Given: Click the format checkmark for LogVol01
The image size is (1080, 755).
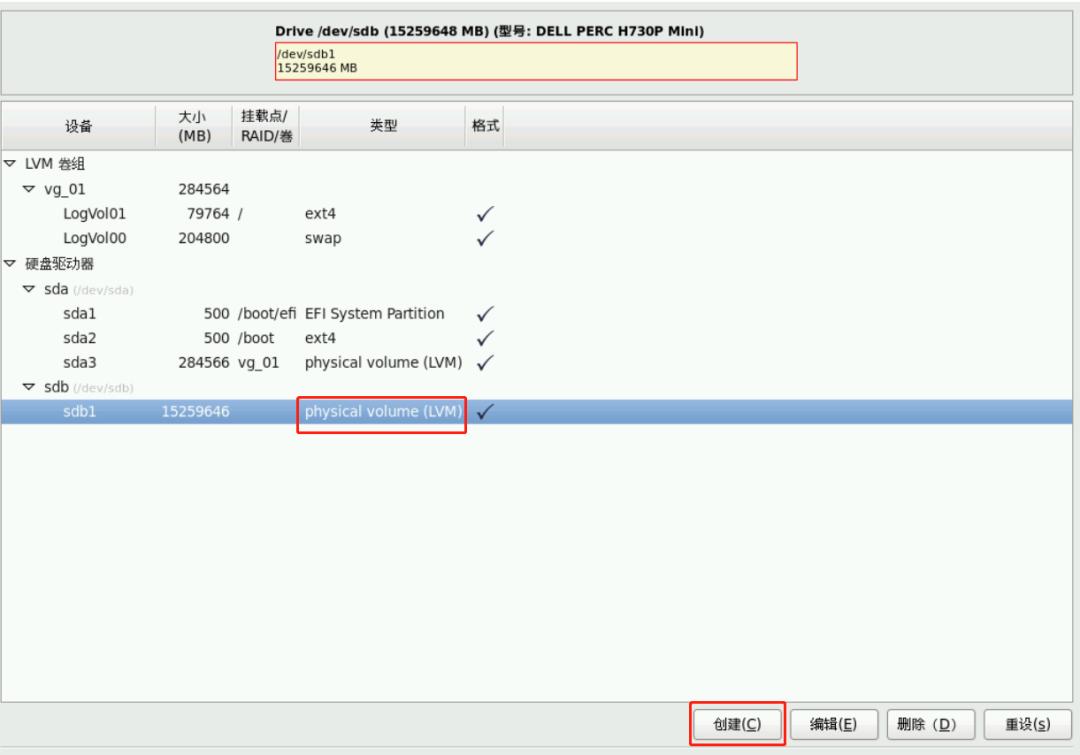Looking at the screenshot, I should coord(485,214).
